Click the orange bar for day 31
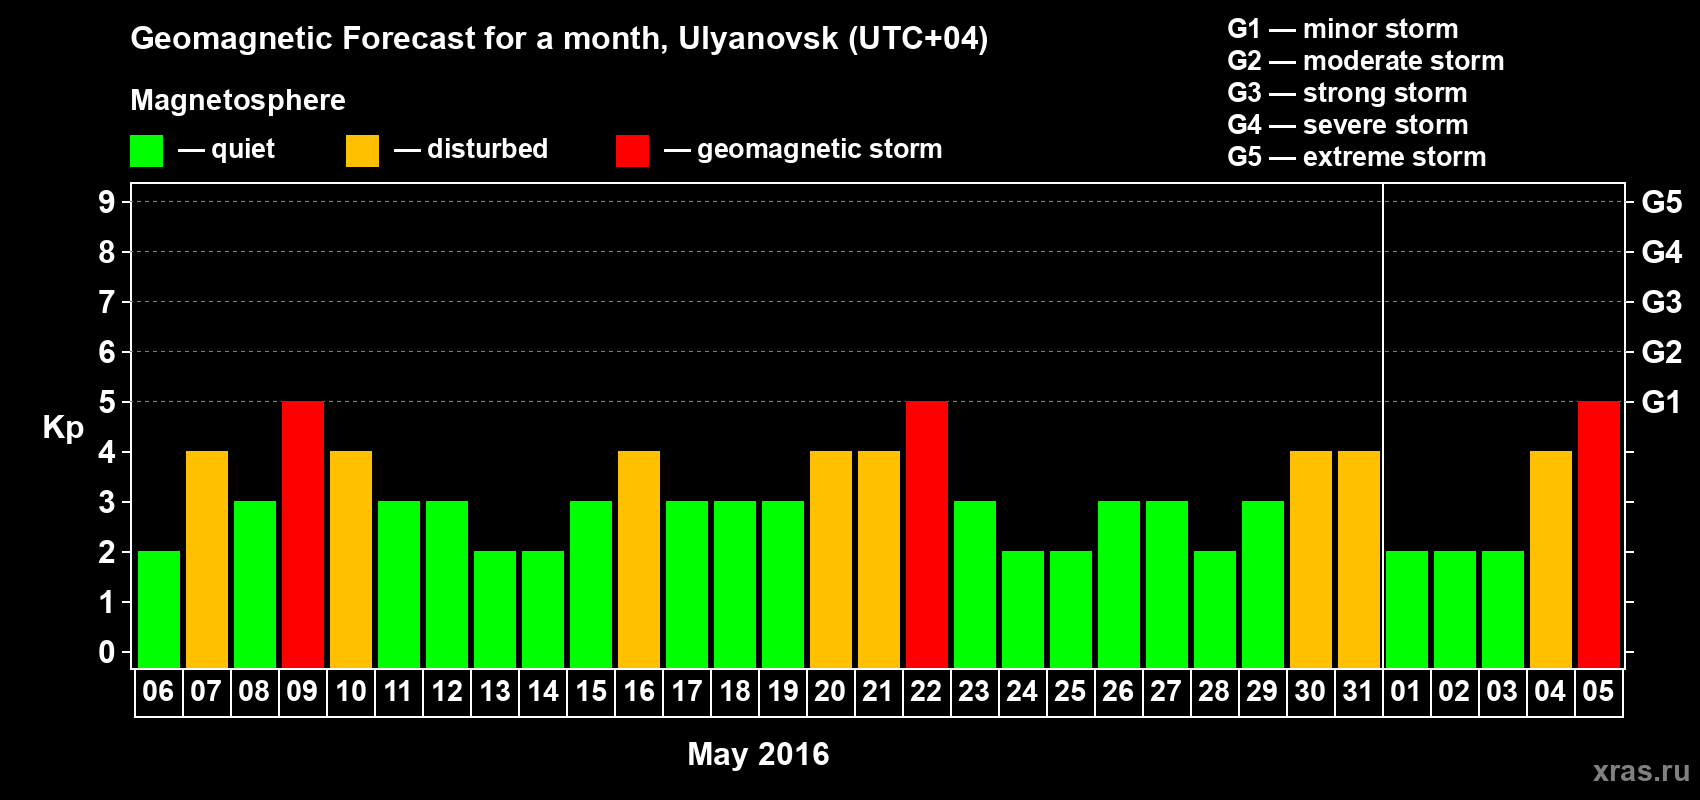The image size is (1700, 800). [x=1359, y=560]
